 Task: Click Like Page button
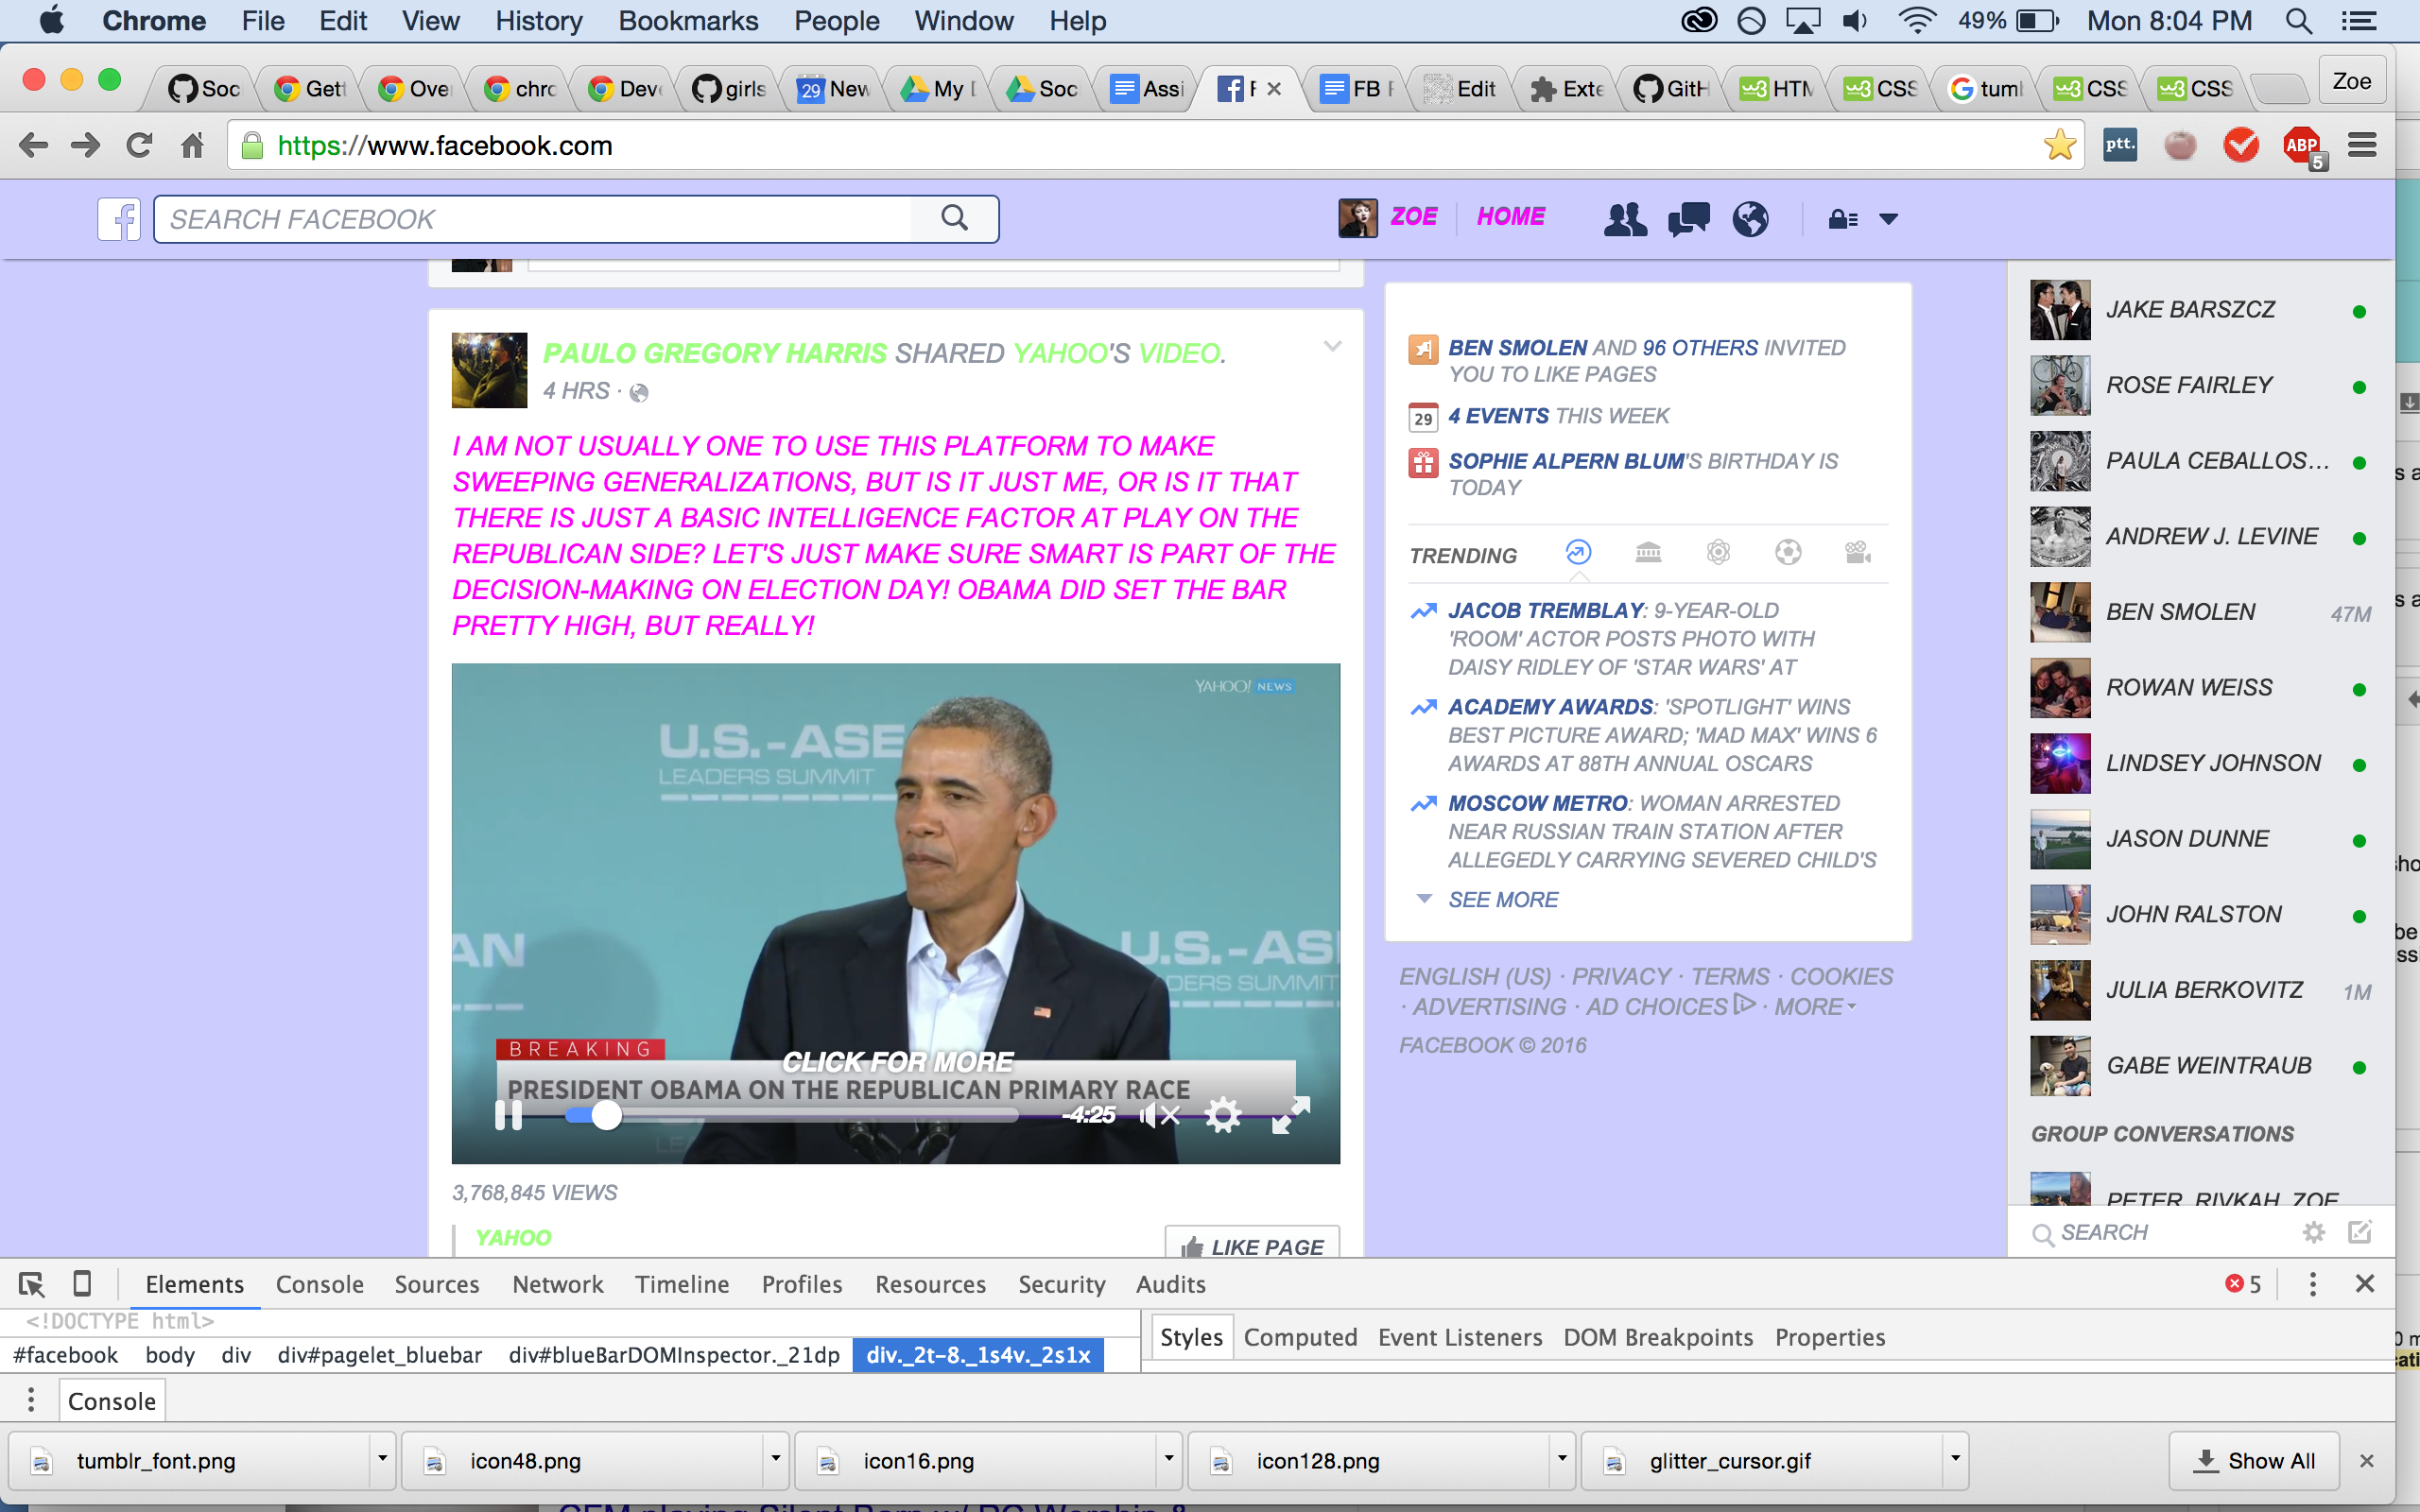[x=1252, y=1243]
